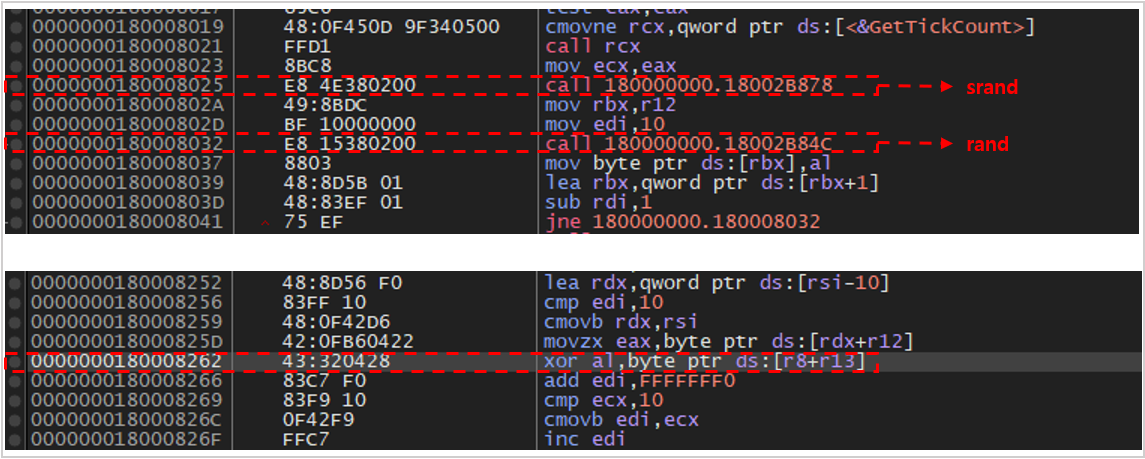Click the red jump arrow beside bytes 75 EF

[x=265, y=222]
